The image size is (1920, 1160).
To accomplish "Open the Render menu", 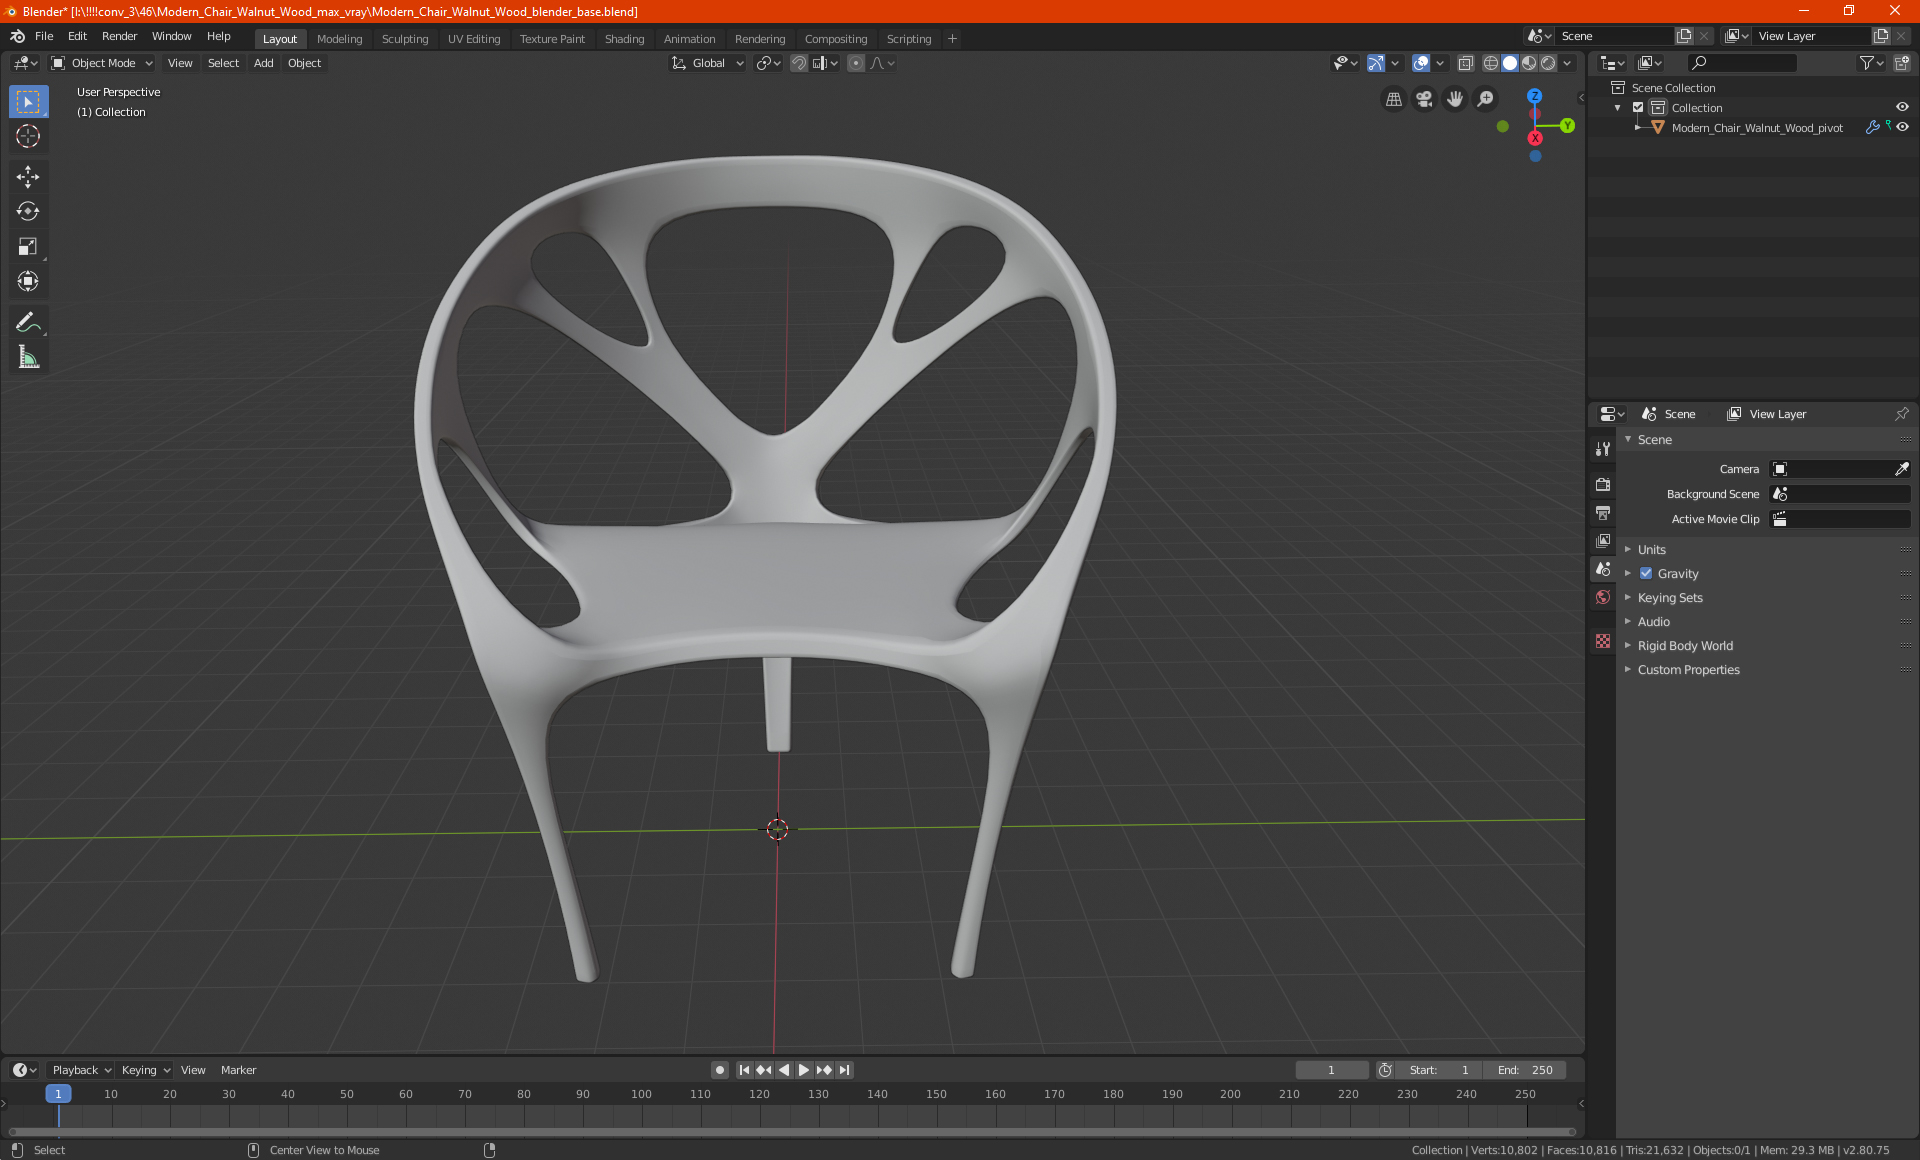I will pyautogui.click(x=119, y=36).
